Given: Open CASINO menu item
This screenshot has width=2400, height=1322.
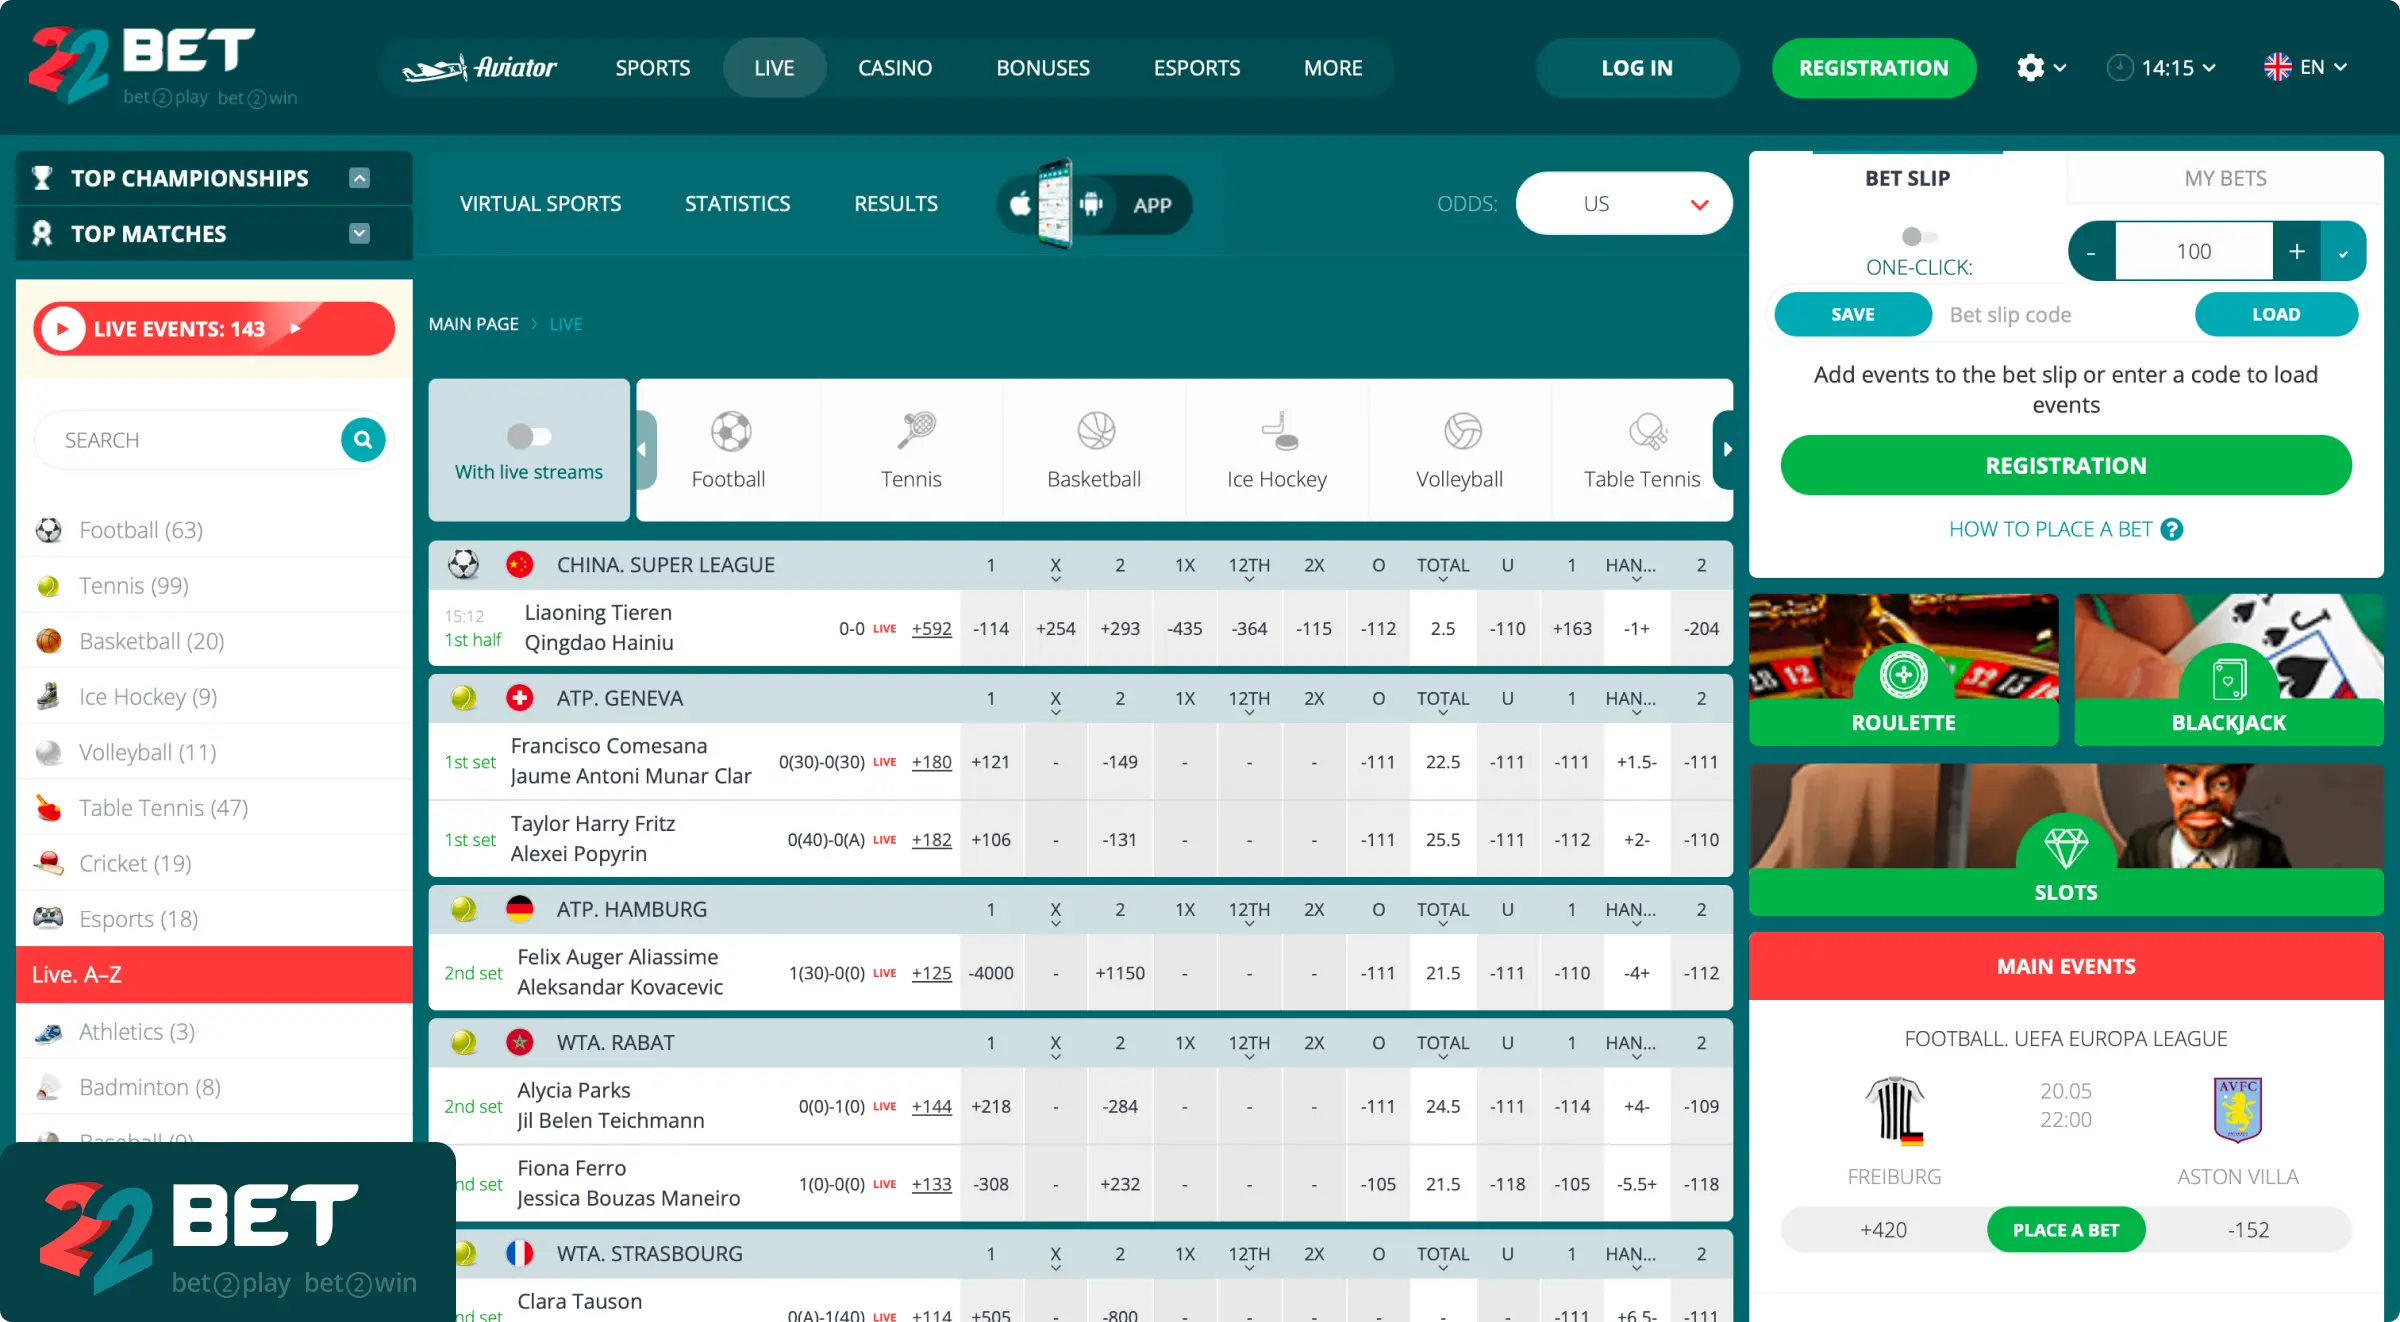Looking at the screenshot, I should (x=895, y=68).
